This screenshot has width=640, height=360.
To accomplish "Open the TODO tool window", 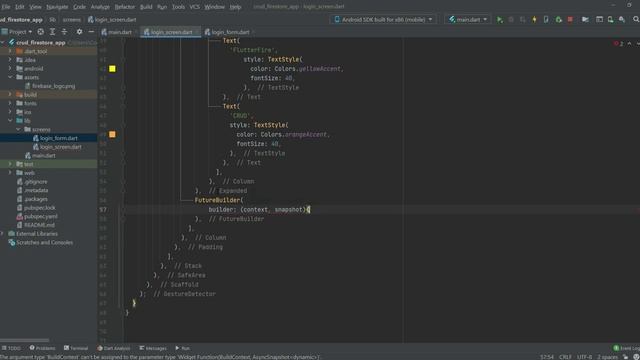I will click(11, 348).
